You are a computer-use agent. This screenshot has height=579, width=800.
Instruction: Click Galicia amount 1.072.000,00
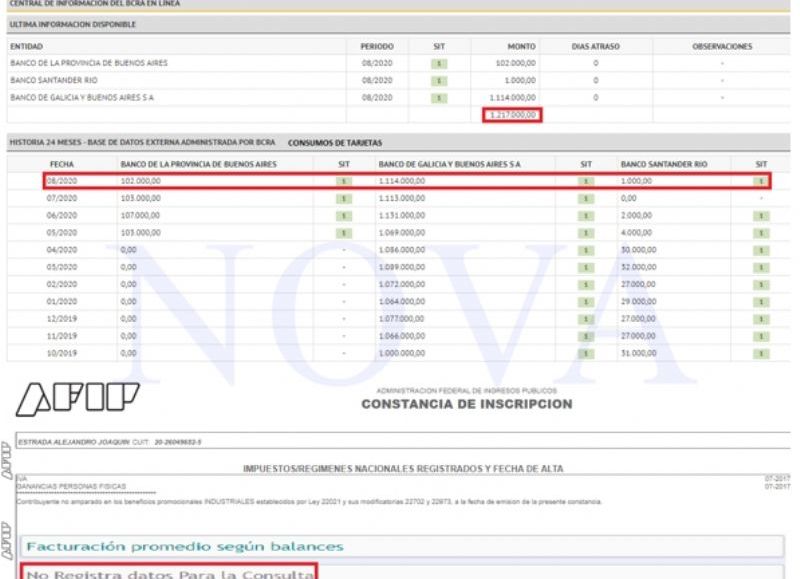(x=402, y=284)
